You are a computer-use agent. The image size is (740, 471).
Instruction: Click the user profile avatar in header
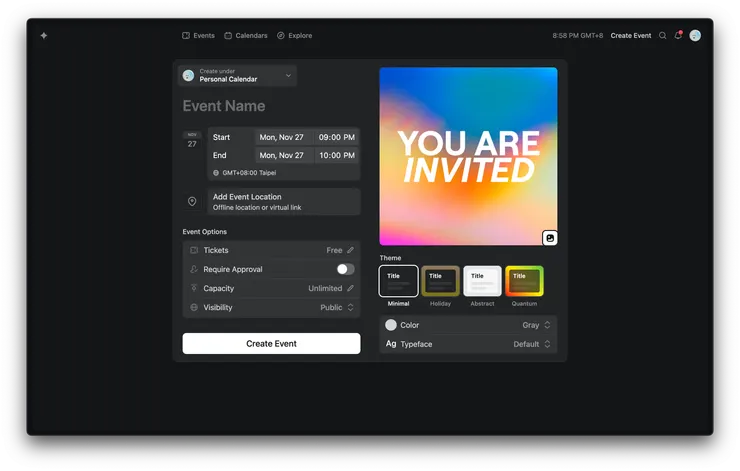(695, 35)
